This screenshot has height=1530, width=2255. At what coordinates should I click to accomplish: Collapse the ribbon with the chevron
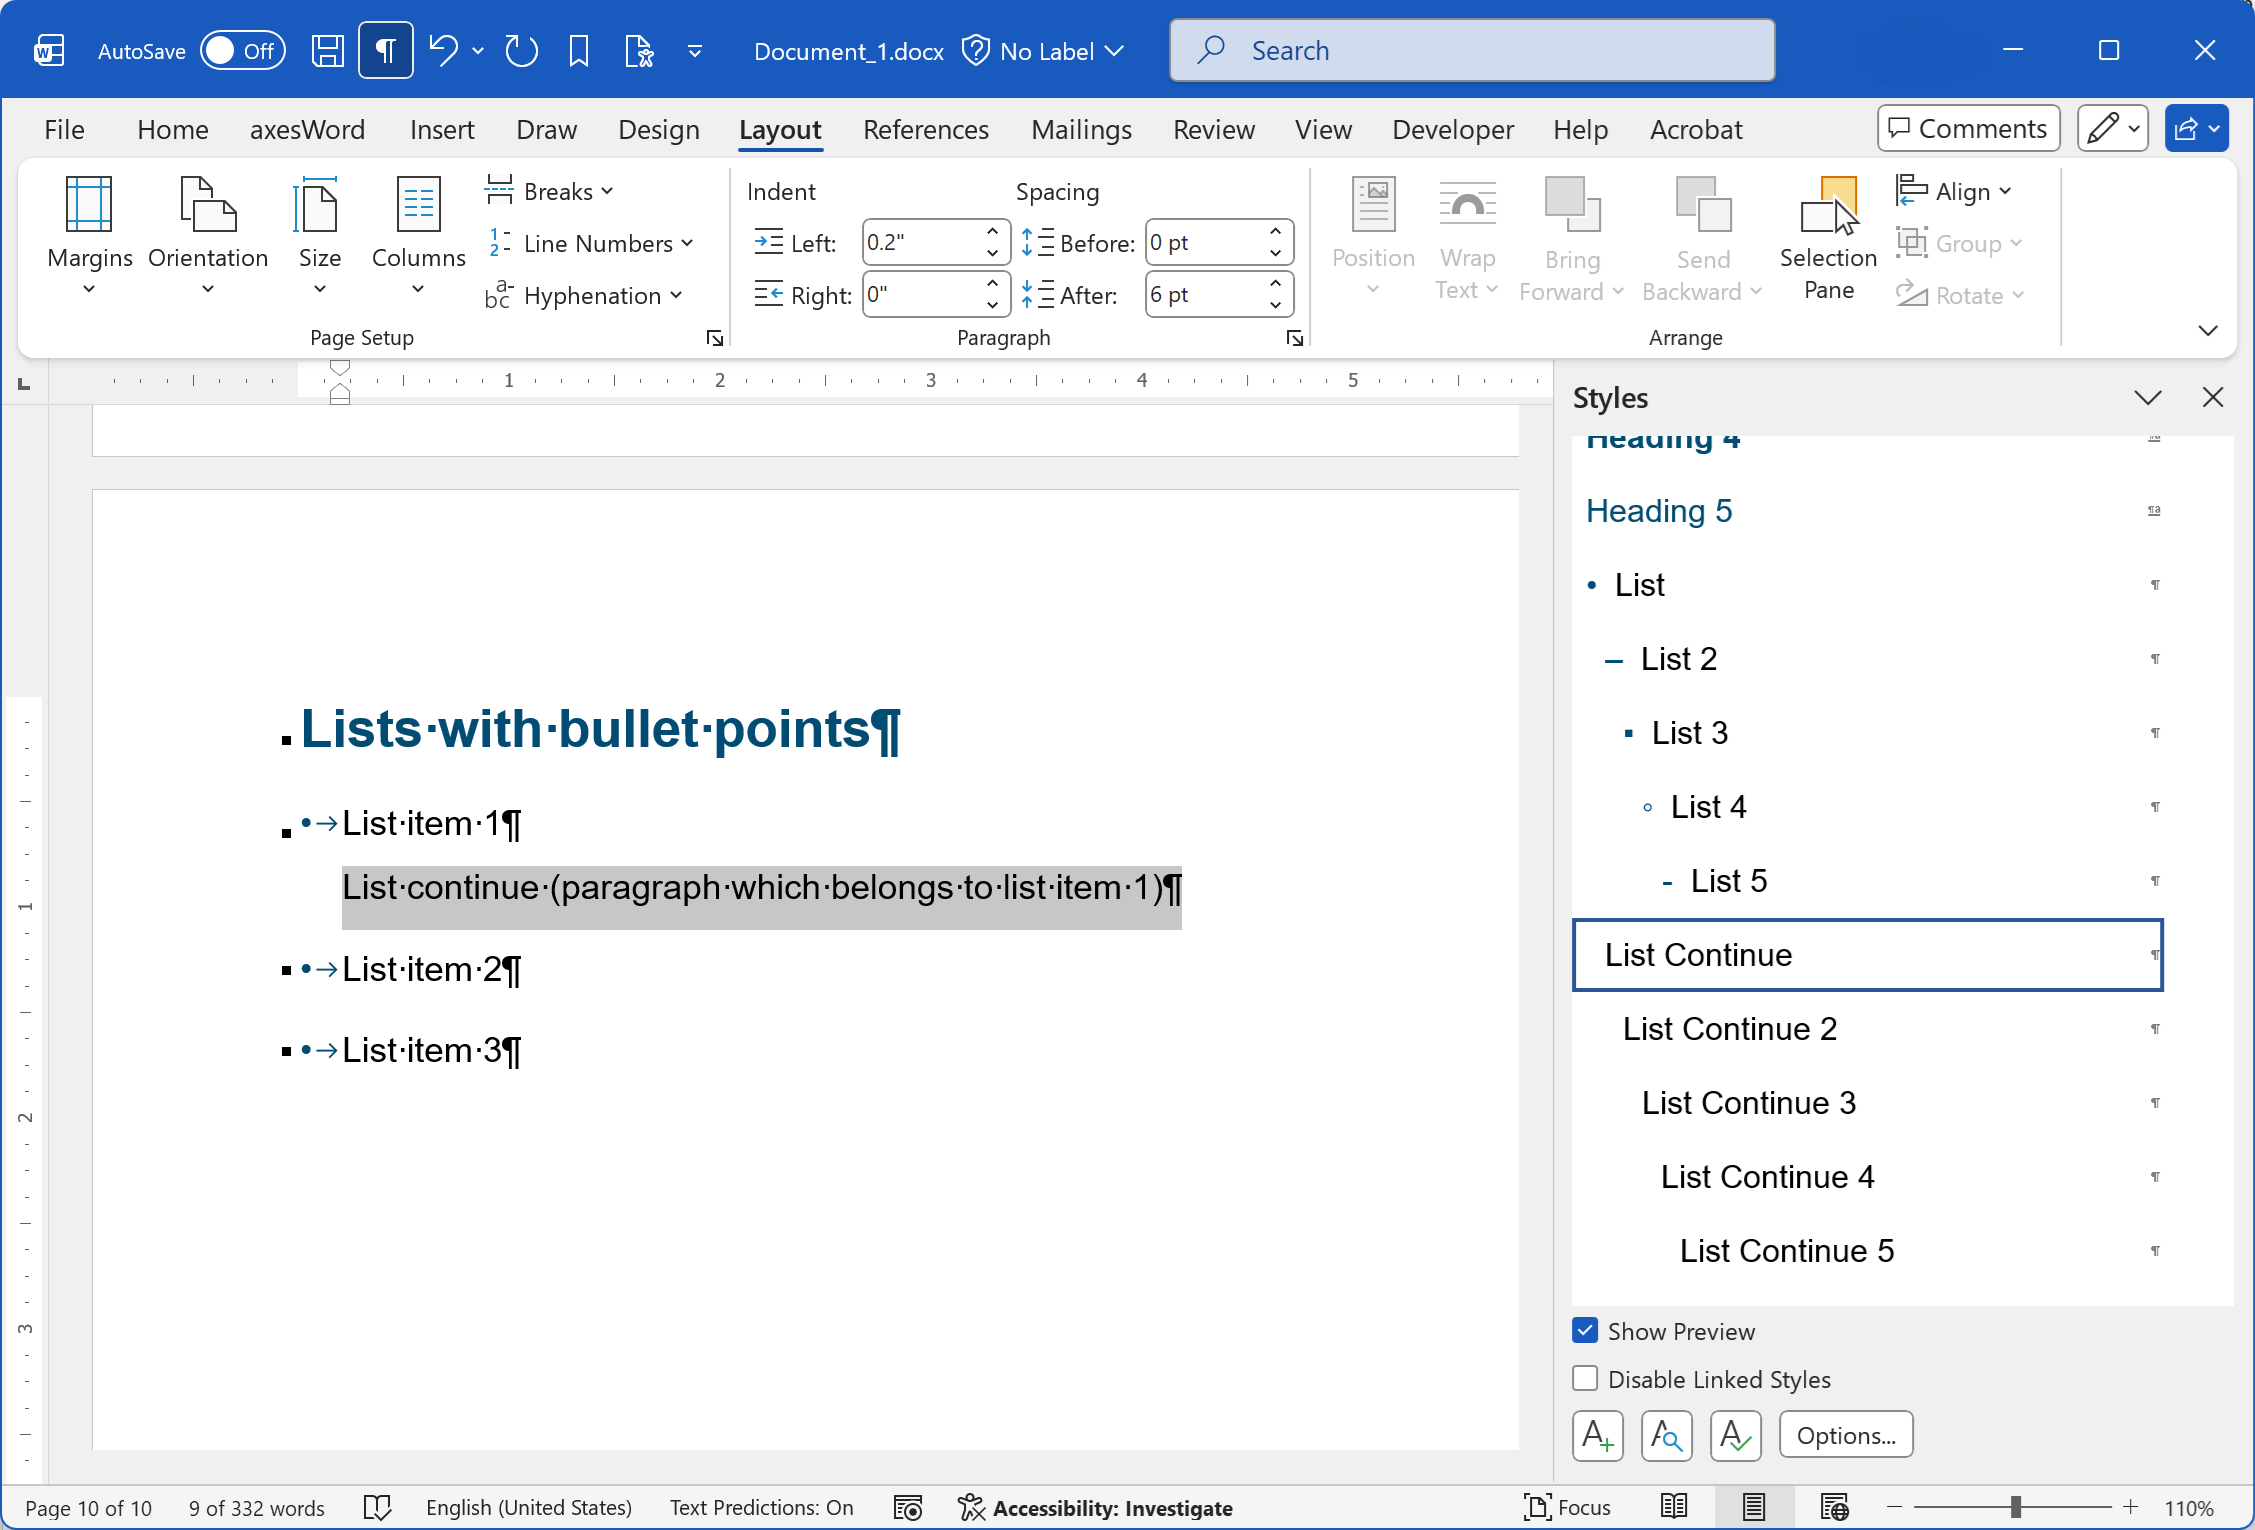point(2208,330)
